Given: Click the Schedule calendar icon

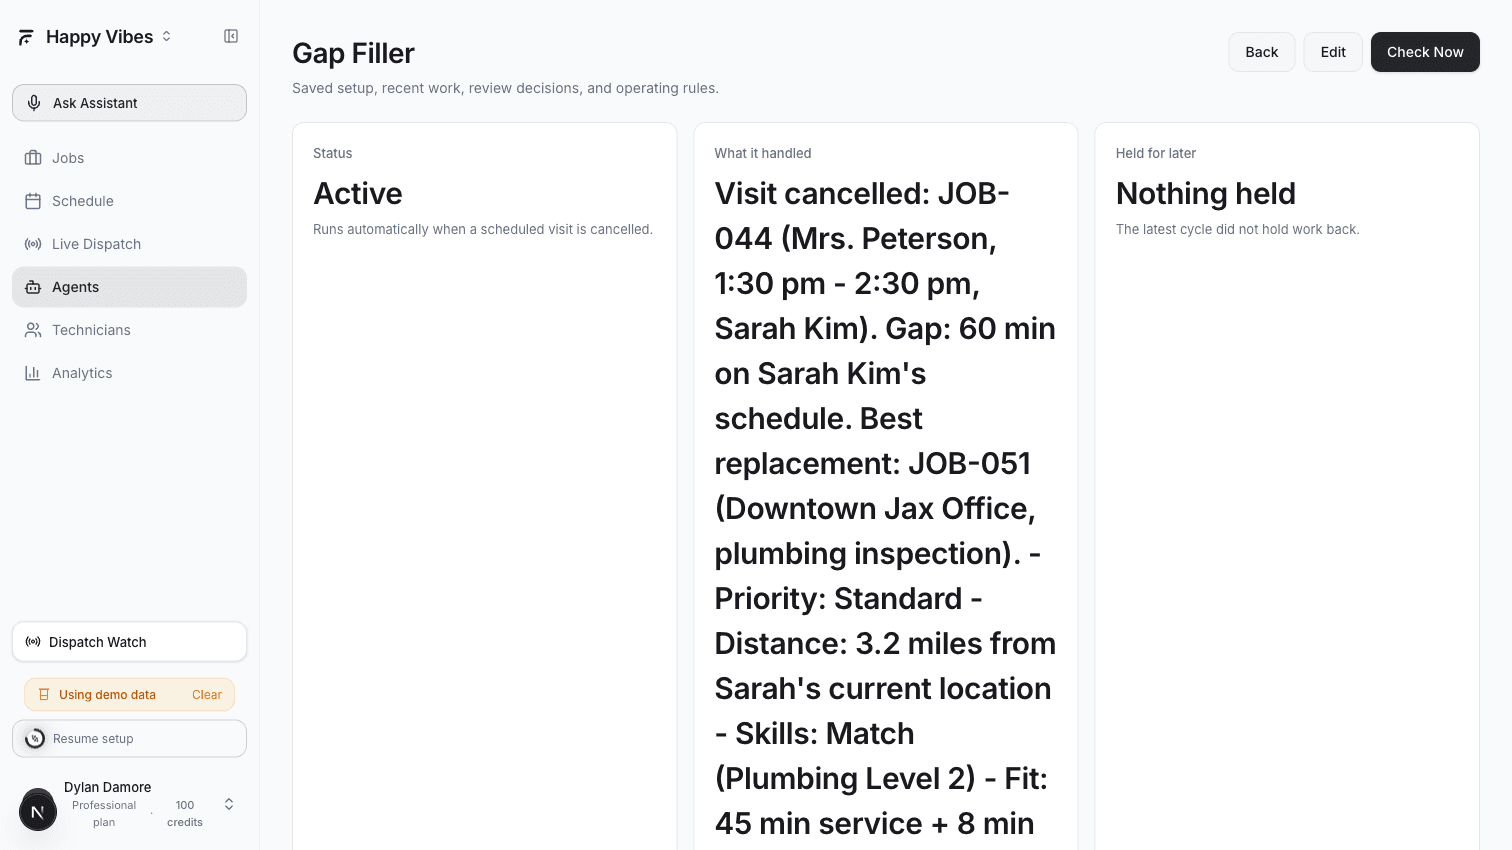Looking at the screenshot, I should click(33, 200).
